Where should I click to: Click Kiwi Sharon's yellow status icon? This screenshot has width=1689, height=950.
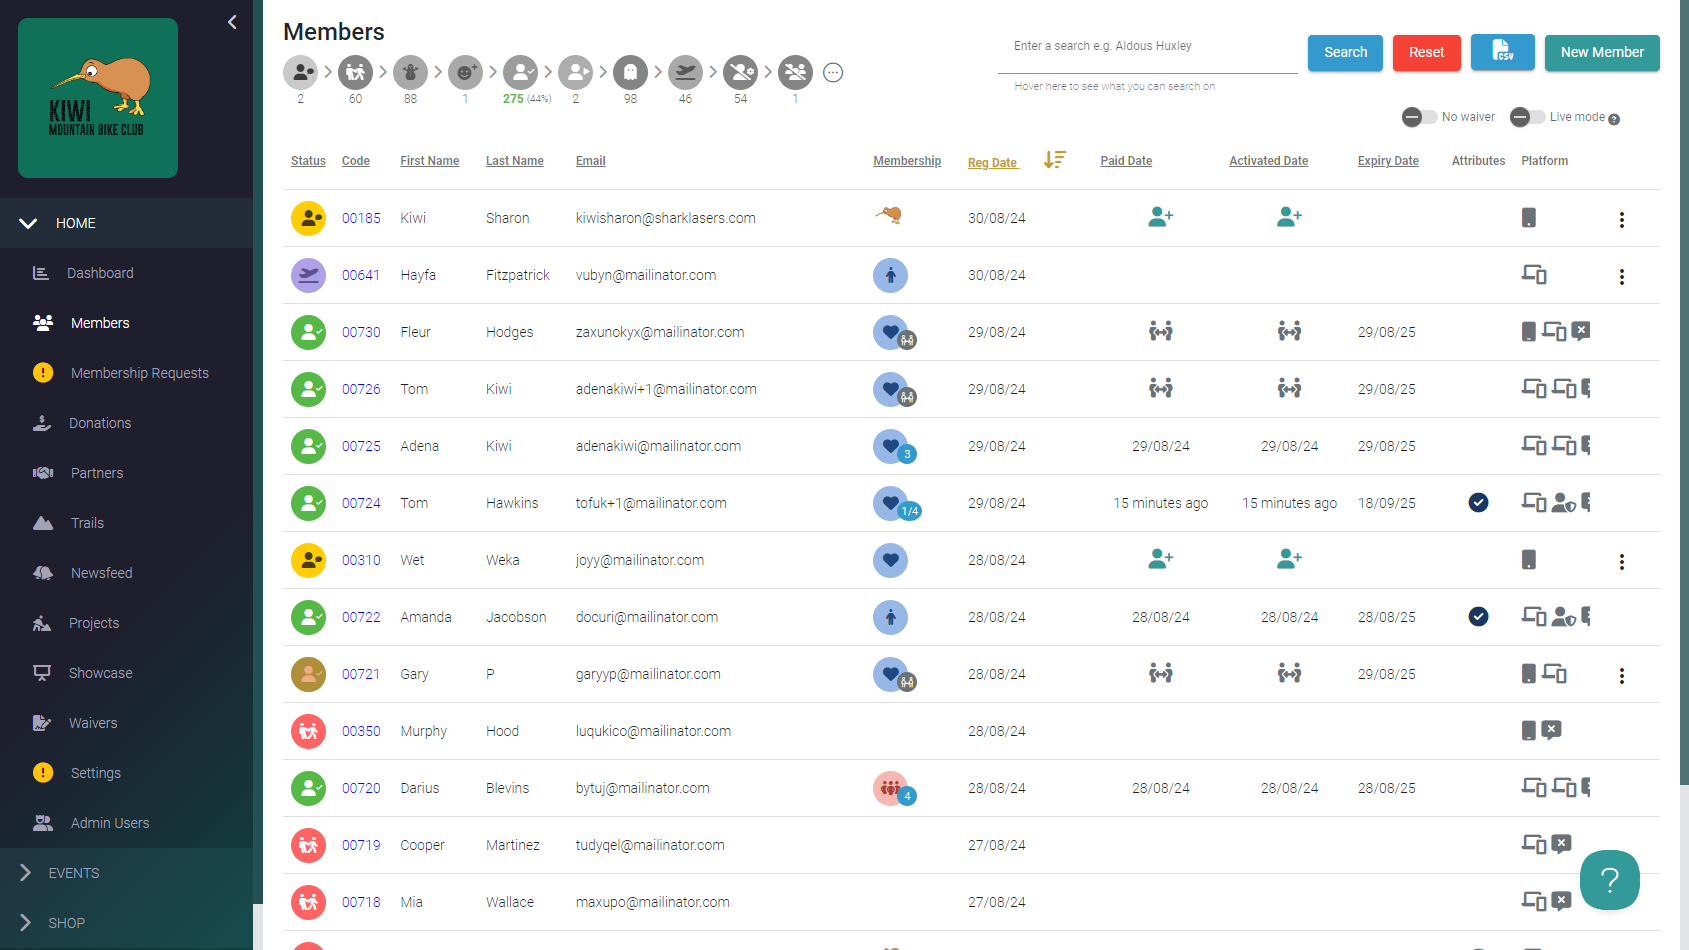click(x=308, y=218)
